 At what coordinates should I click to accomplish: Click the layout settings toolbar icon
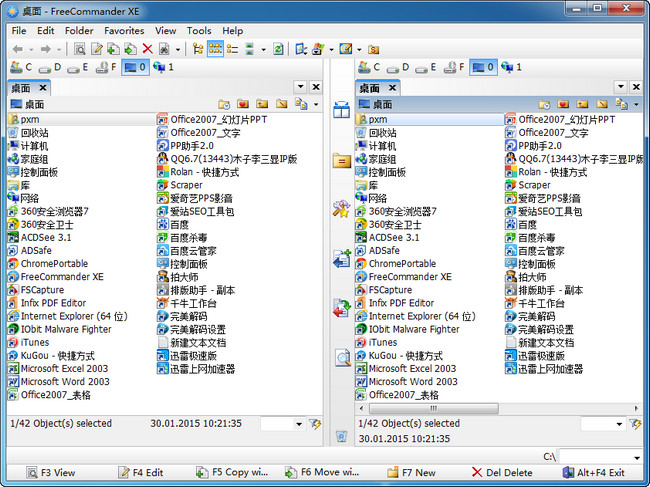pos(301,49)
